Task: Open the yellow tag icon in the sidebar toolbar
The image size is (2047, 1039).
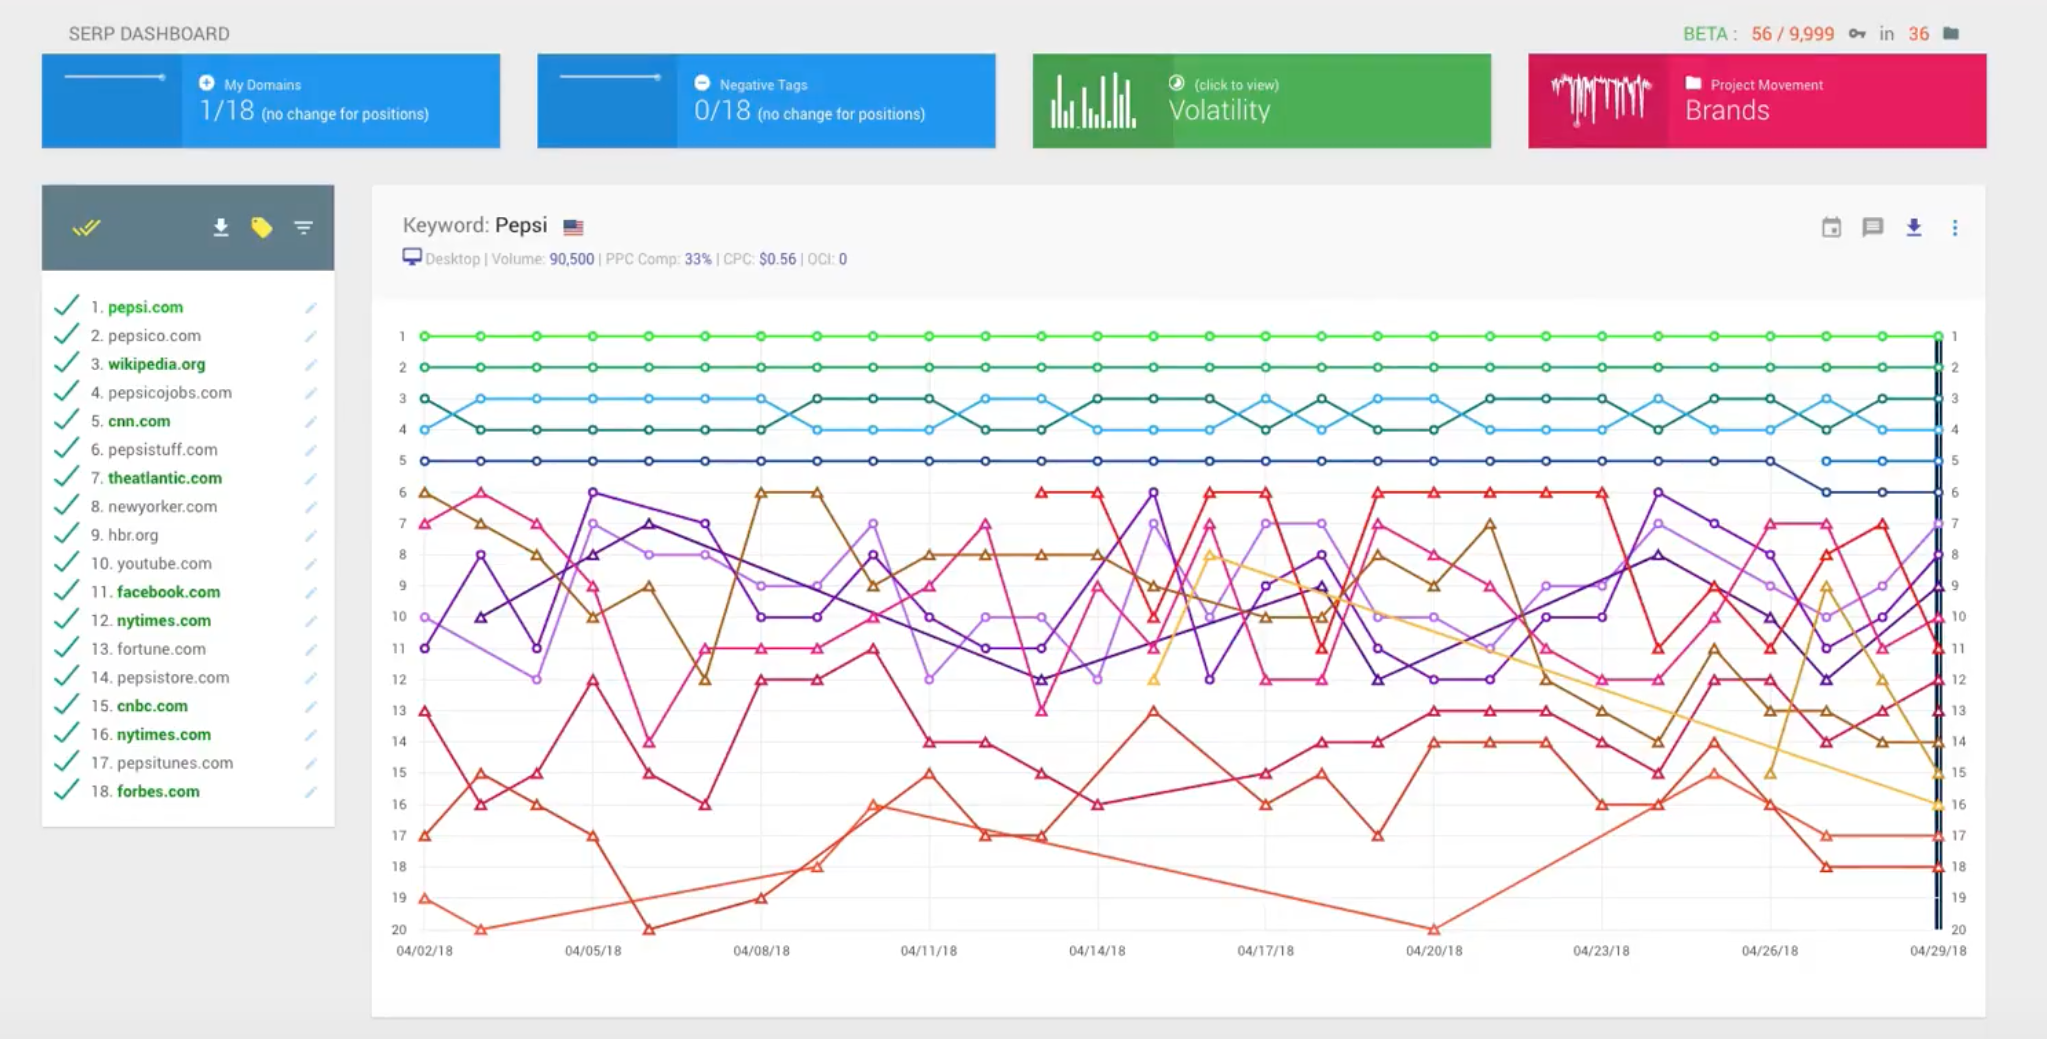Action: 261,227
